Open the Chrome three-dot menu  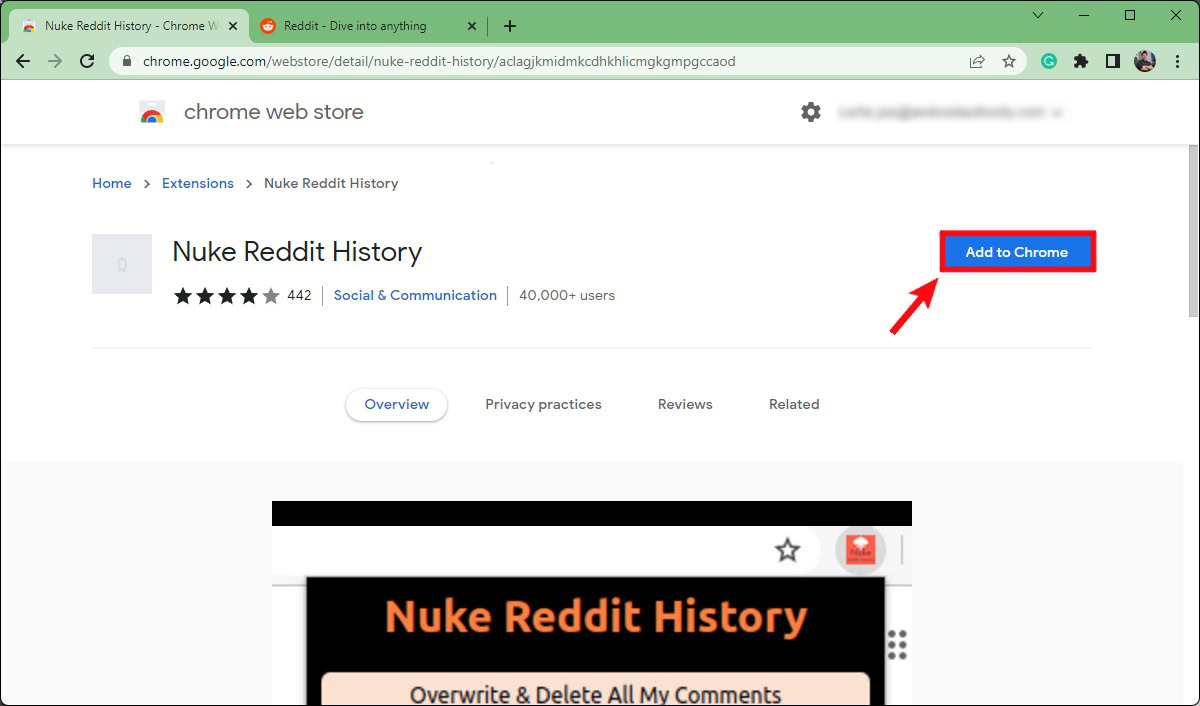pyautogui.click(x=1177, y=61)
